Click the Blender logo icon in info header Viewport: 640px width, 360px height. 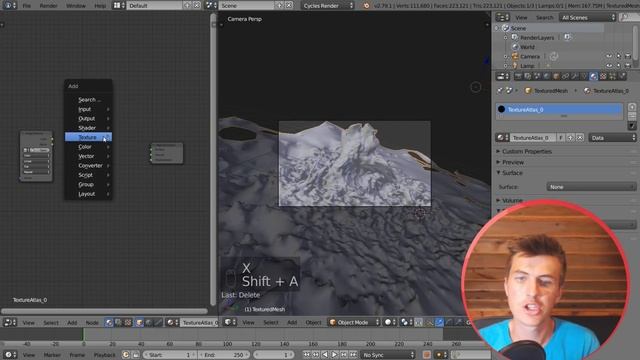pyautogui.click(x=366, y=6)
